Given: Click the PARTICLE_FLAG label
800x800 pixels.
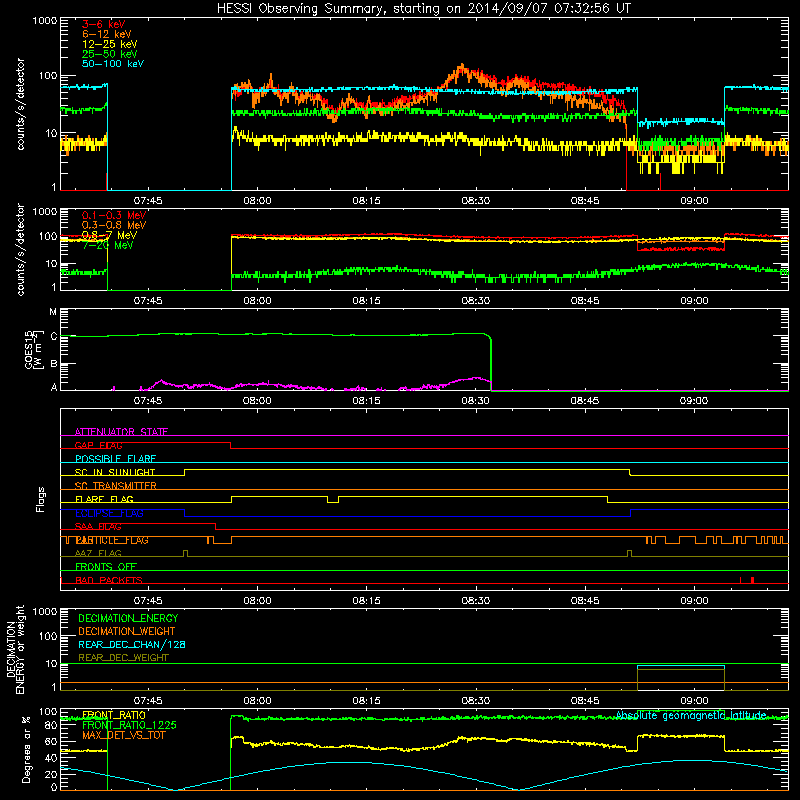Looking at the screenshot, I should pyautogui.click(x=112, y=540).
